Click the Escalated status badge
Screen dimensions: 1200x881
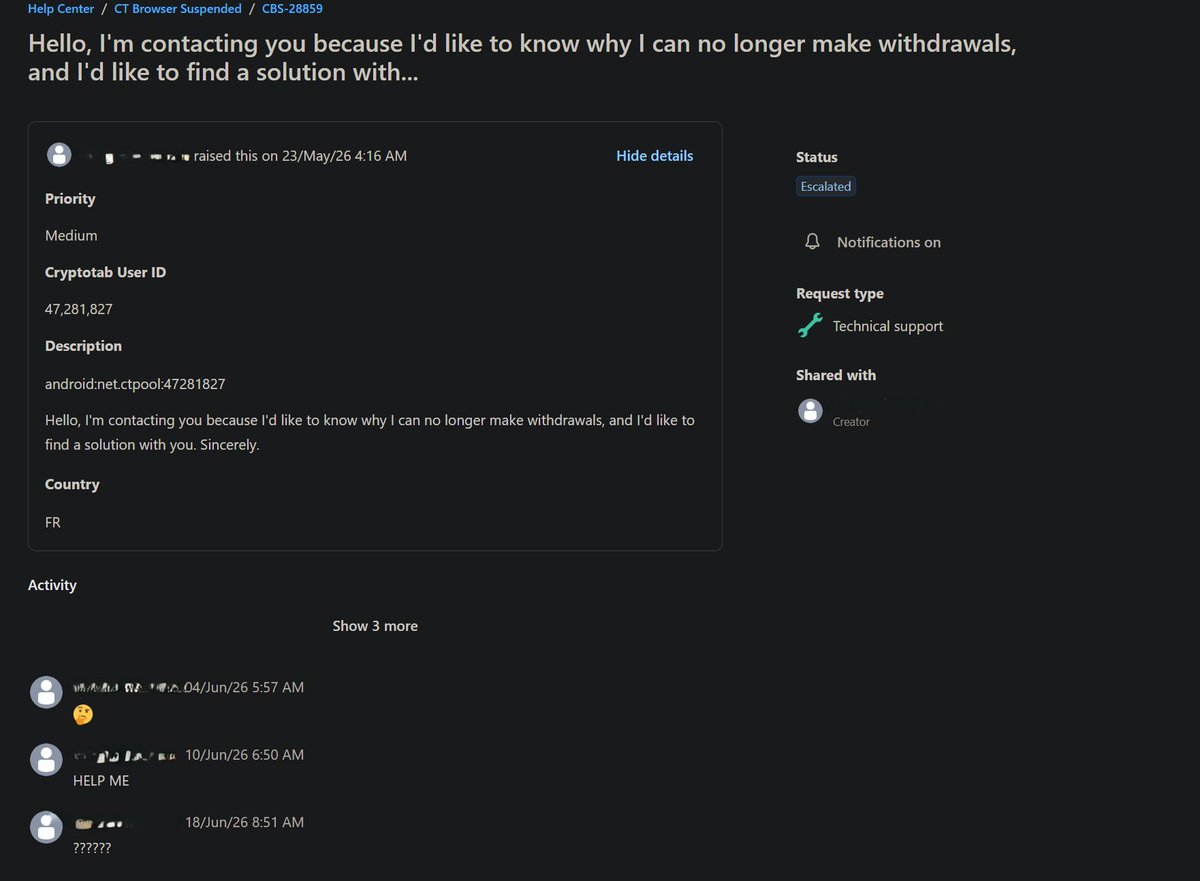point(826,186)
